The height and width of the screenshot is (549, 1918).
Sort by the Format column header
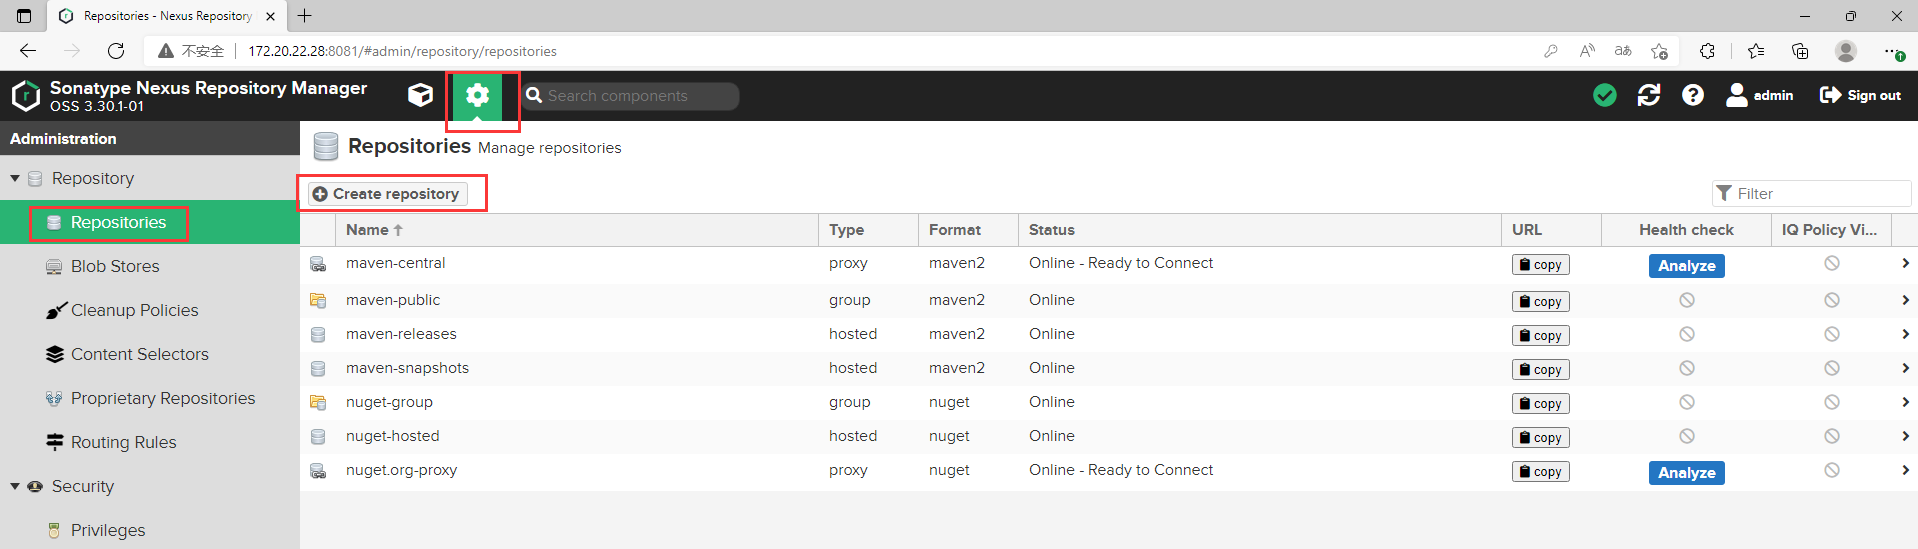click(x=968, y=230)
